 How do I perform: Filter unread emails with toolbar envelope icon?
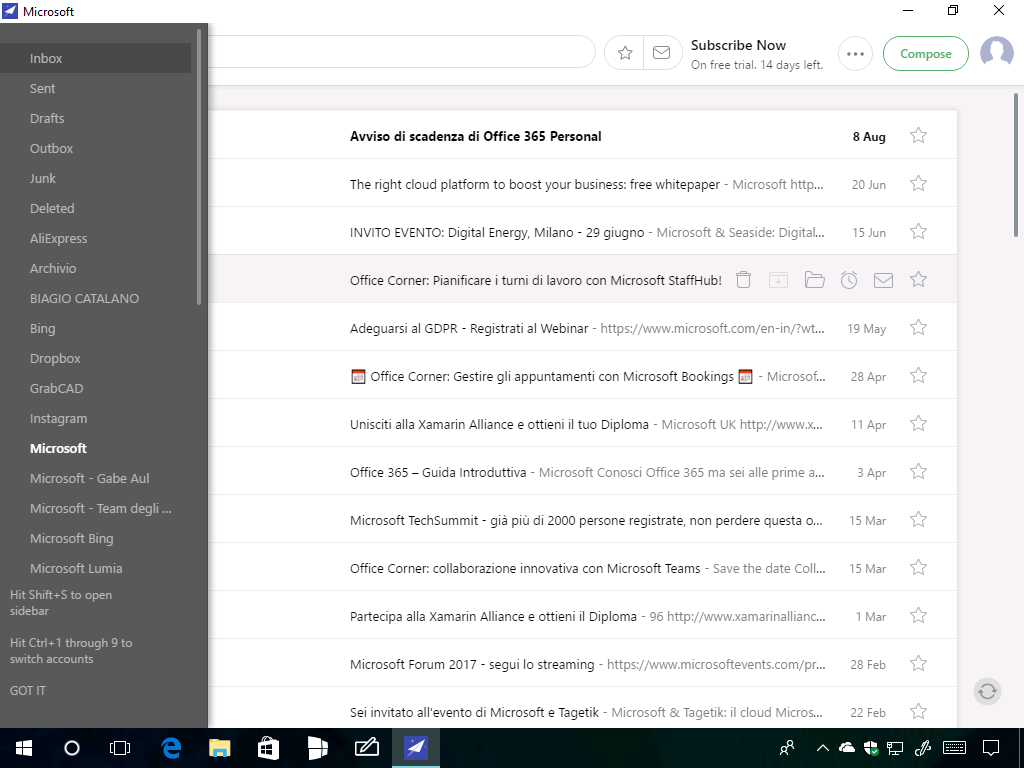coord(662,53)
